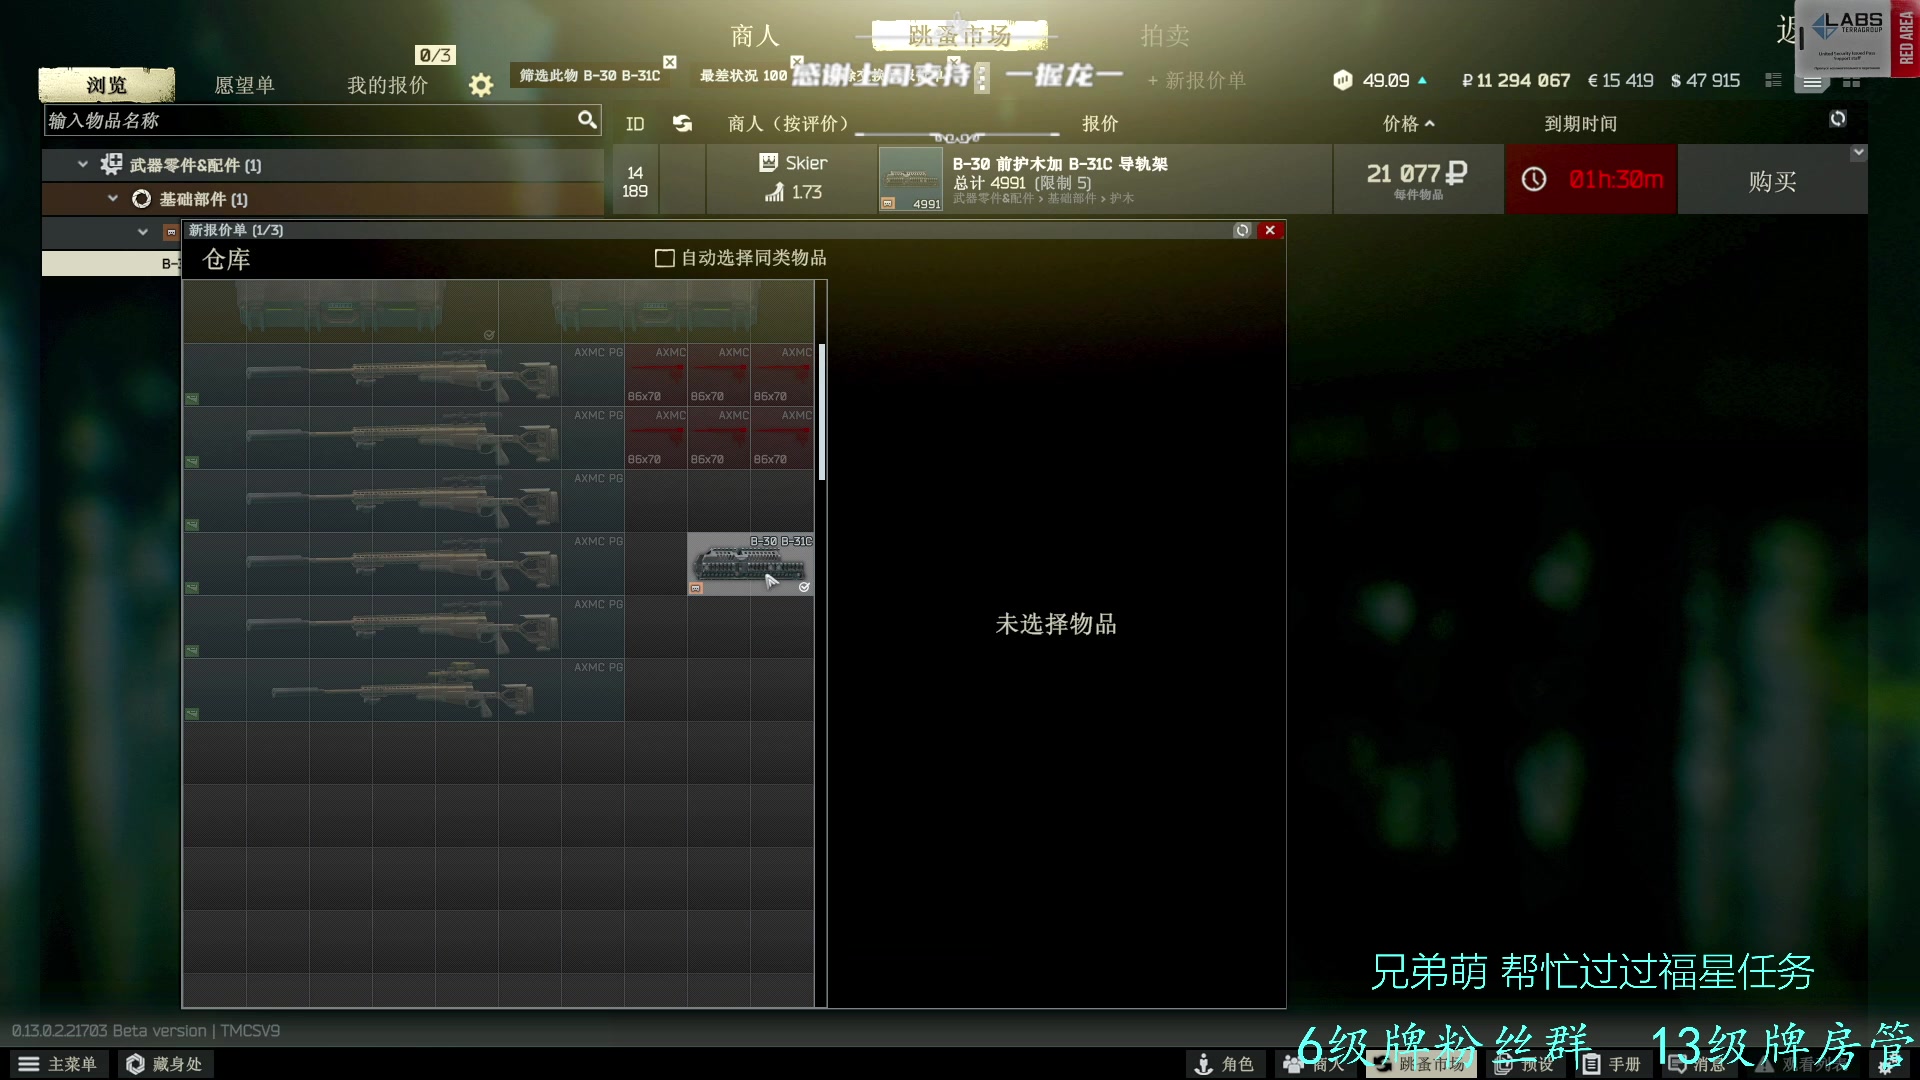
Task: Remove the 筛选此物 B-30 B-31C filter
Action: coord(670,62)
